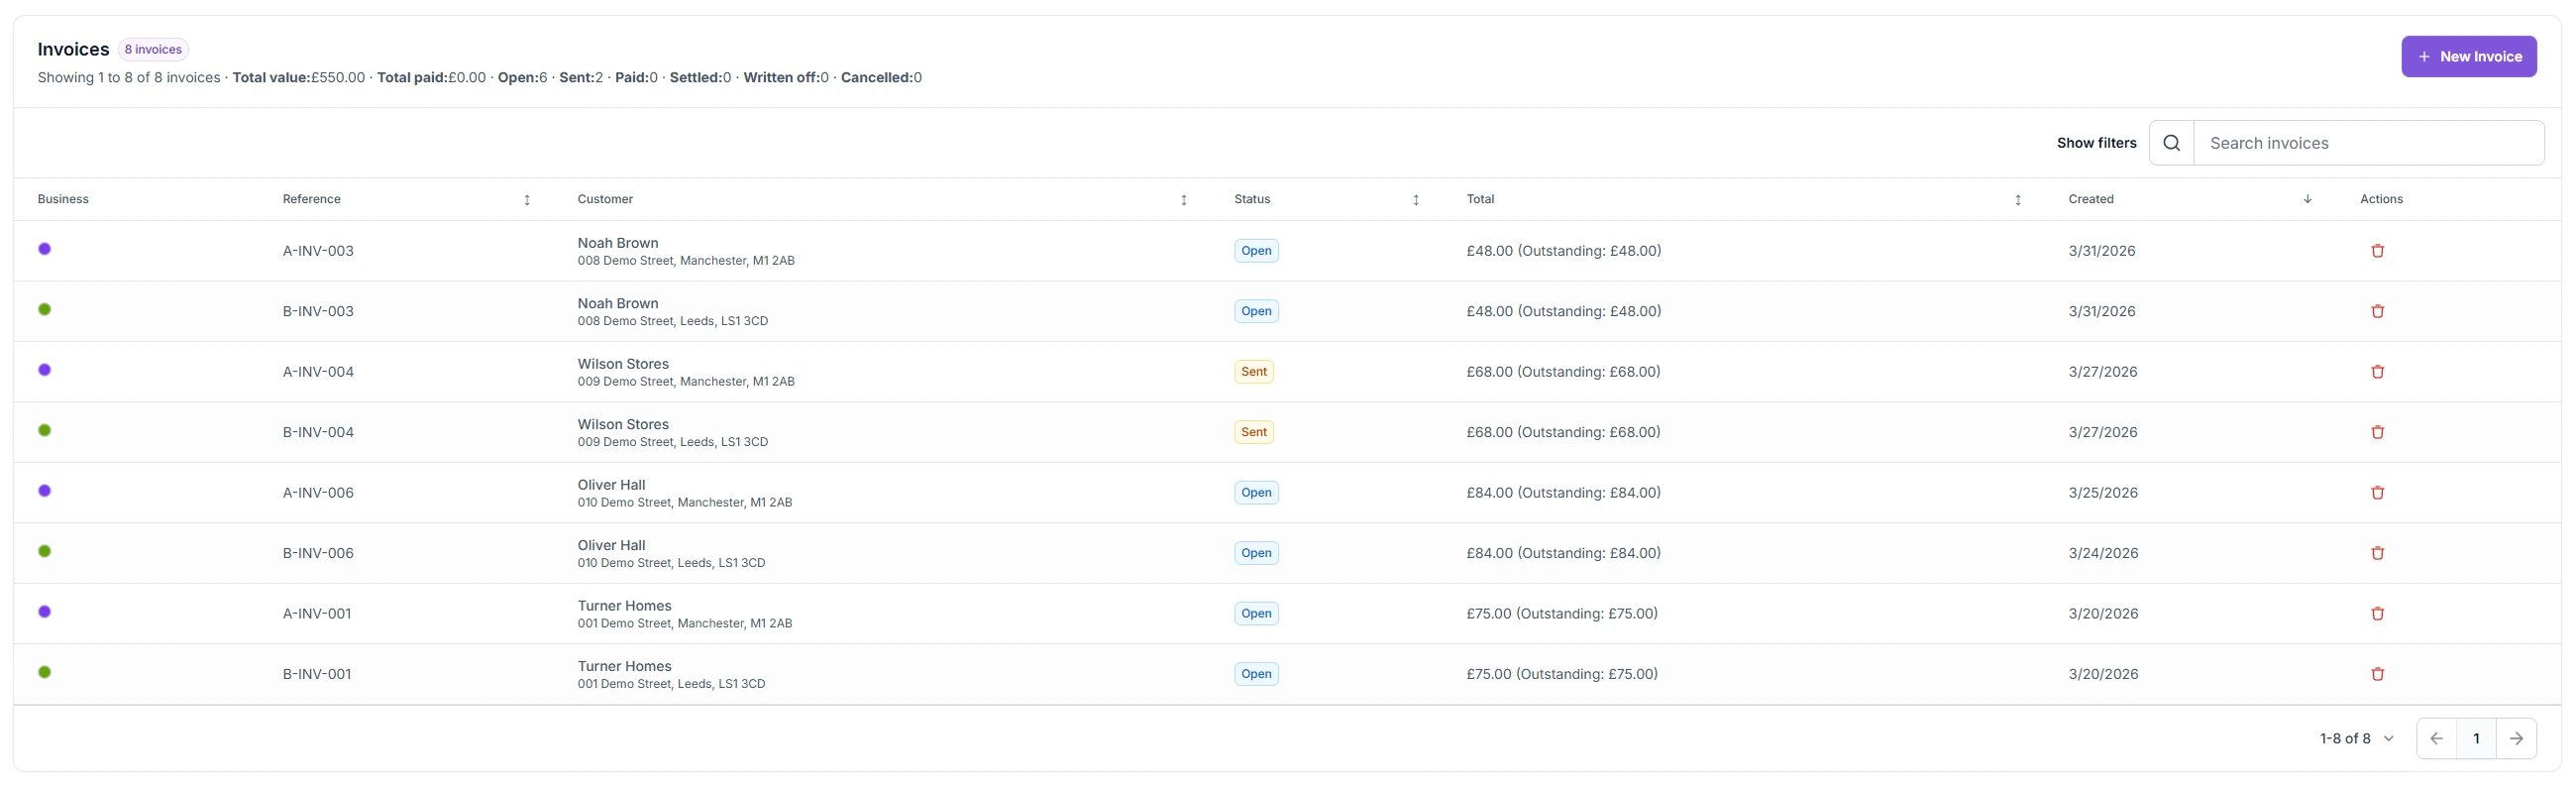Click the Reference column header label

pos(311,199)
